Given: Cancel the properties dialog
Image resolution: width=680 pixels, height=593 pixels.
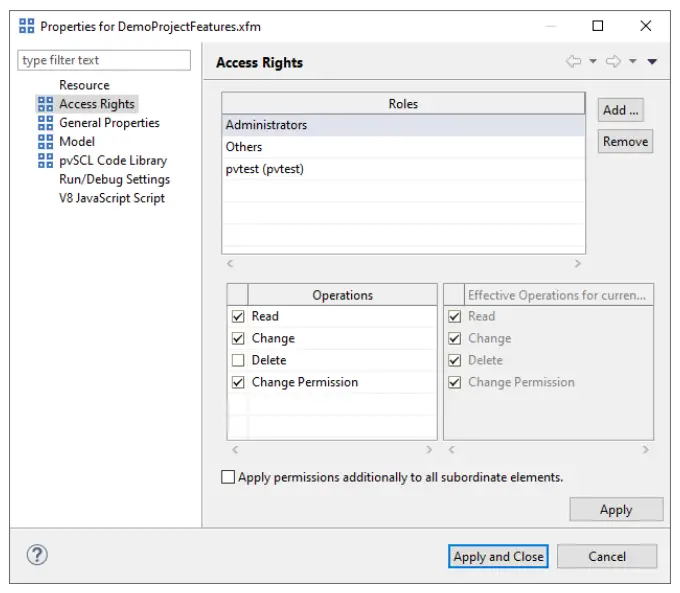Looking at the screenshot, I should pyautogui.click(x=607, y=556).
